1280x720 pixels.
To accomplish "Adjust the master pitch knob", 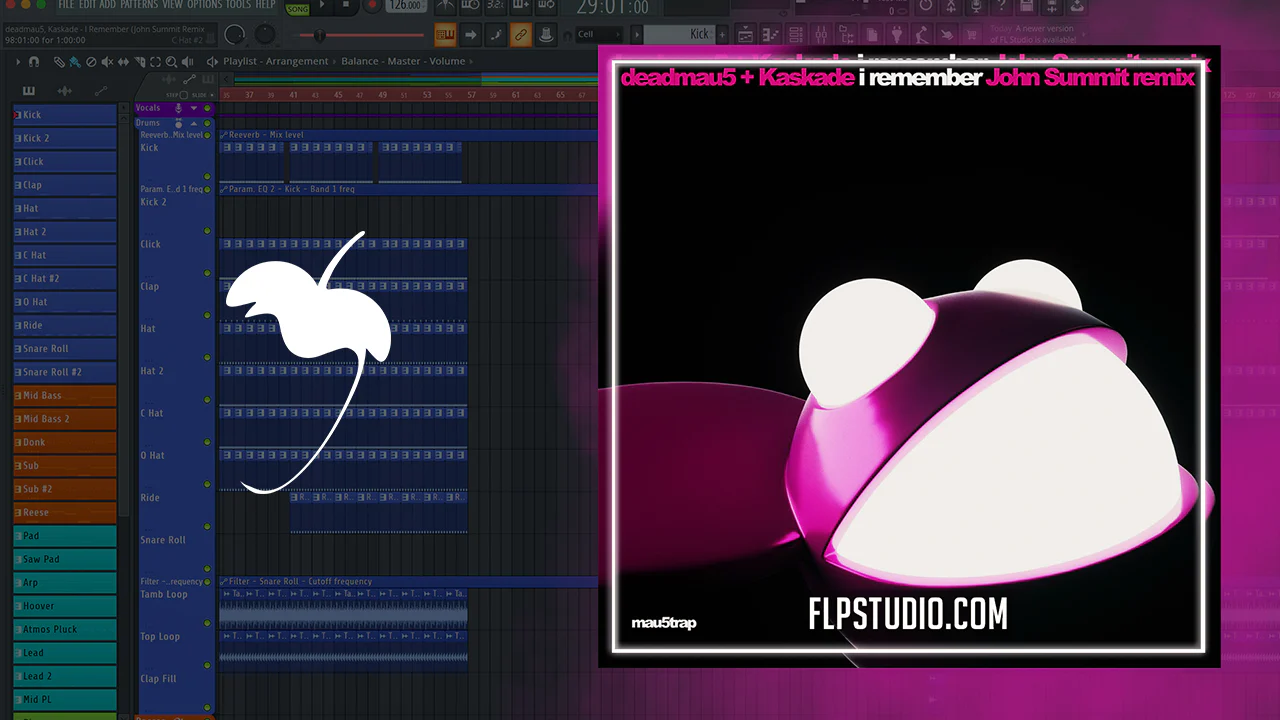I will (x=265, y=35).
